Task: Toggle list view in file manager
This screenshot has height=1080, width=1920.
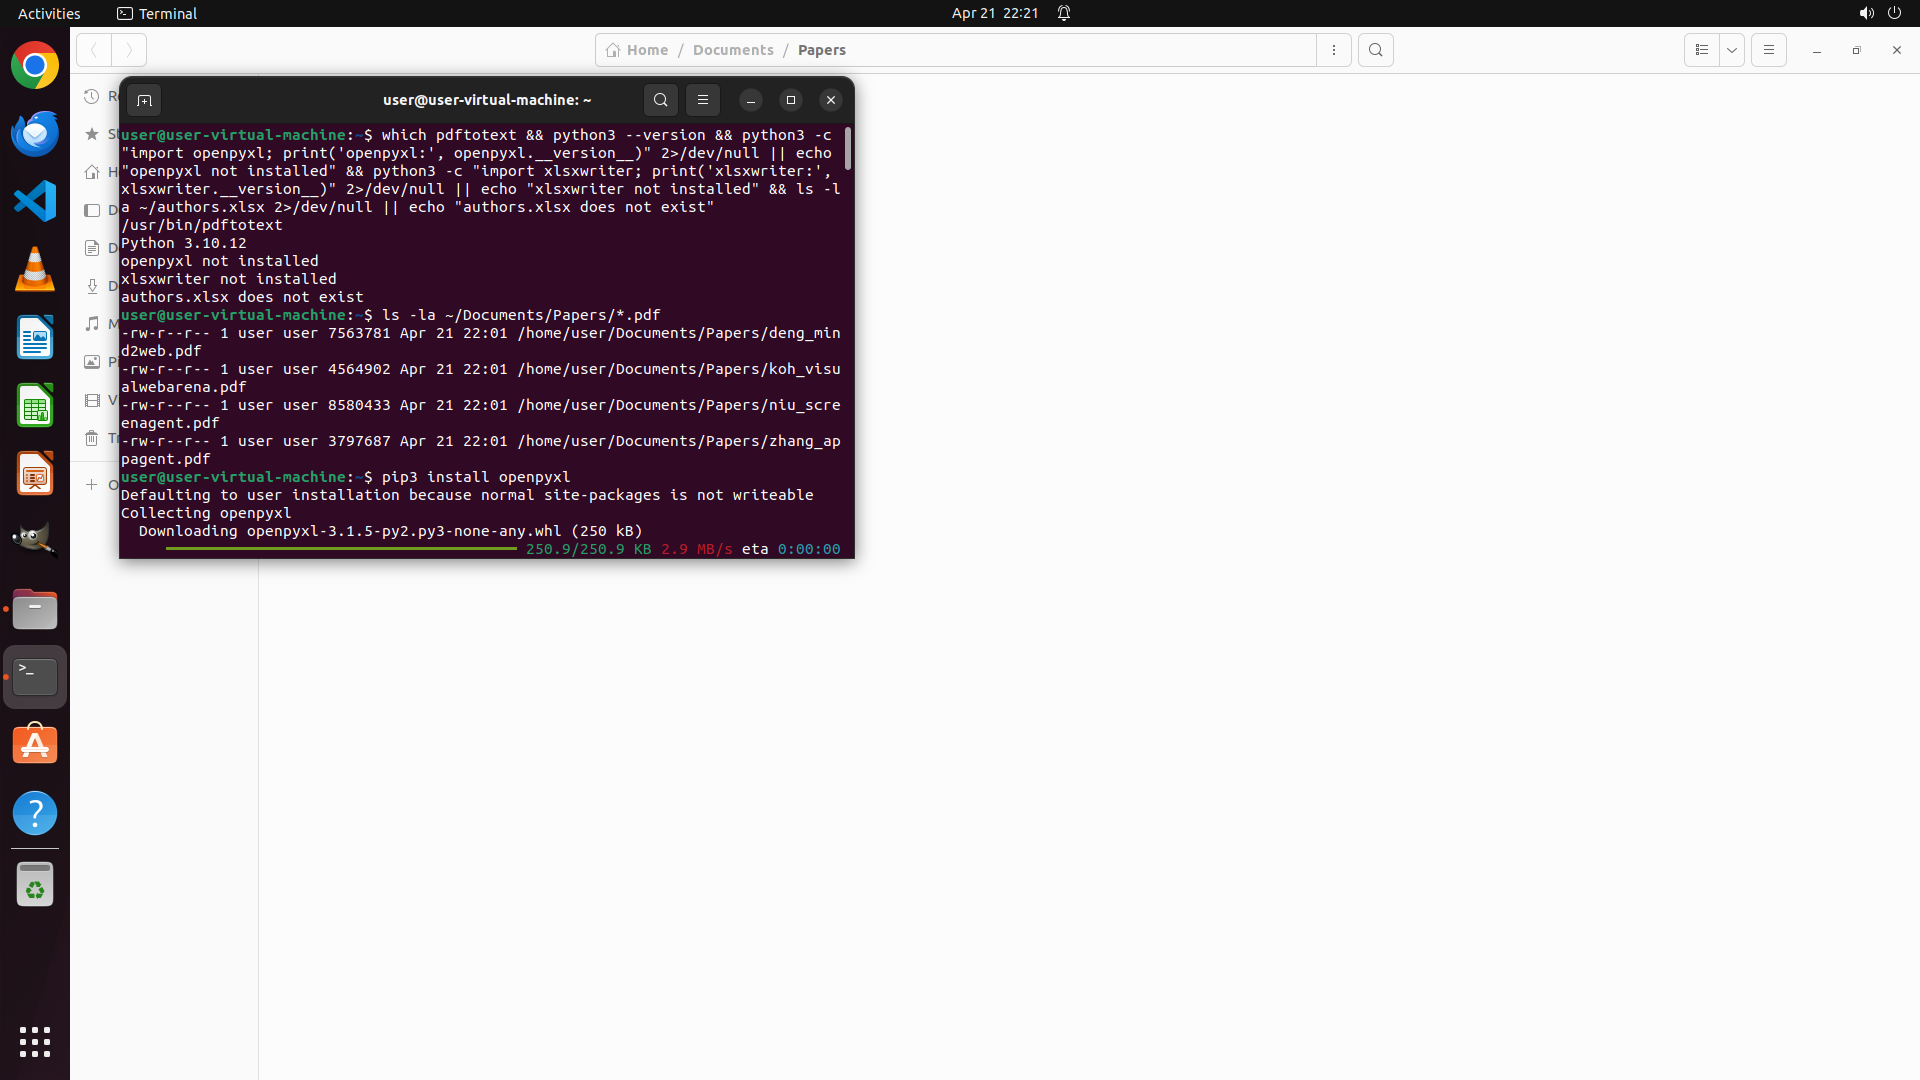Action: point(1701,50)
